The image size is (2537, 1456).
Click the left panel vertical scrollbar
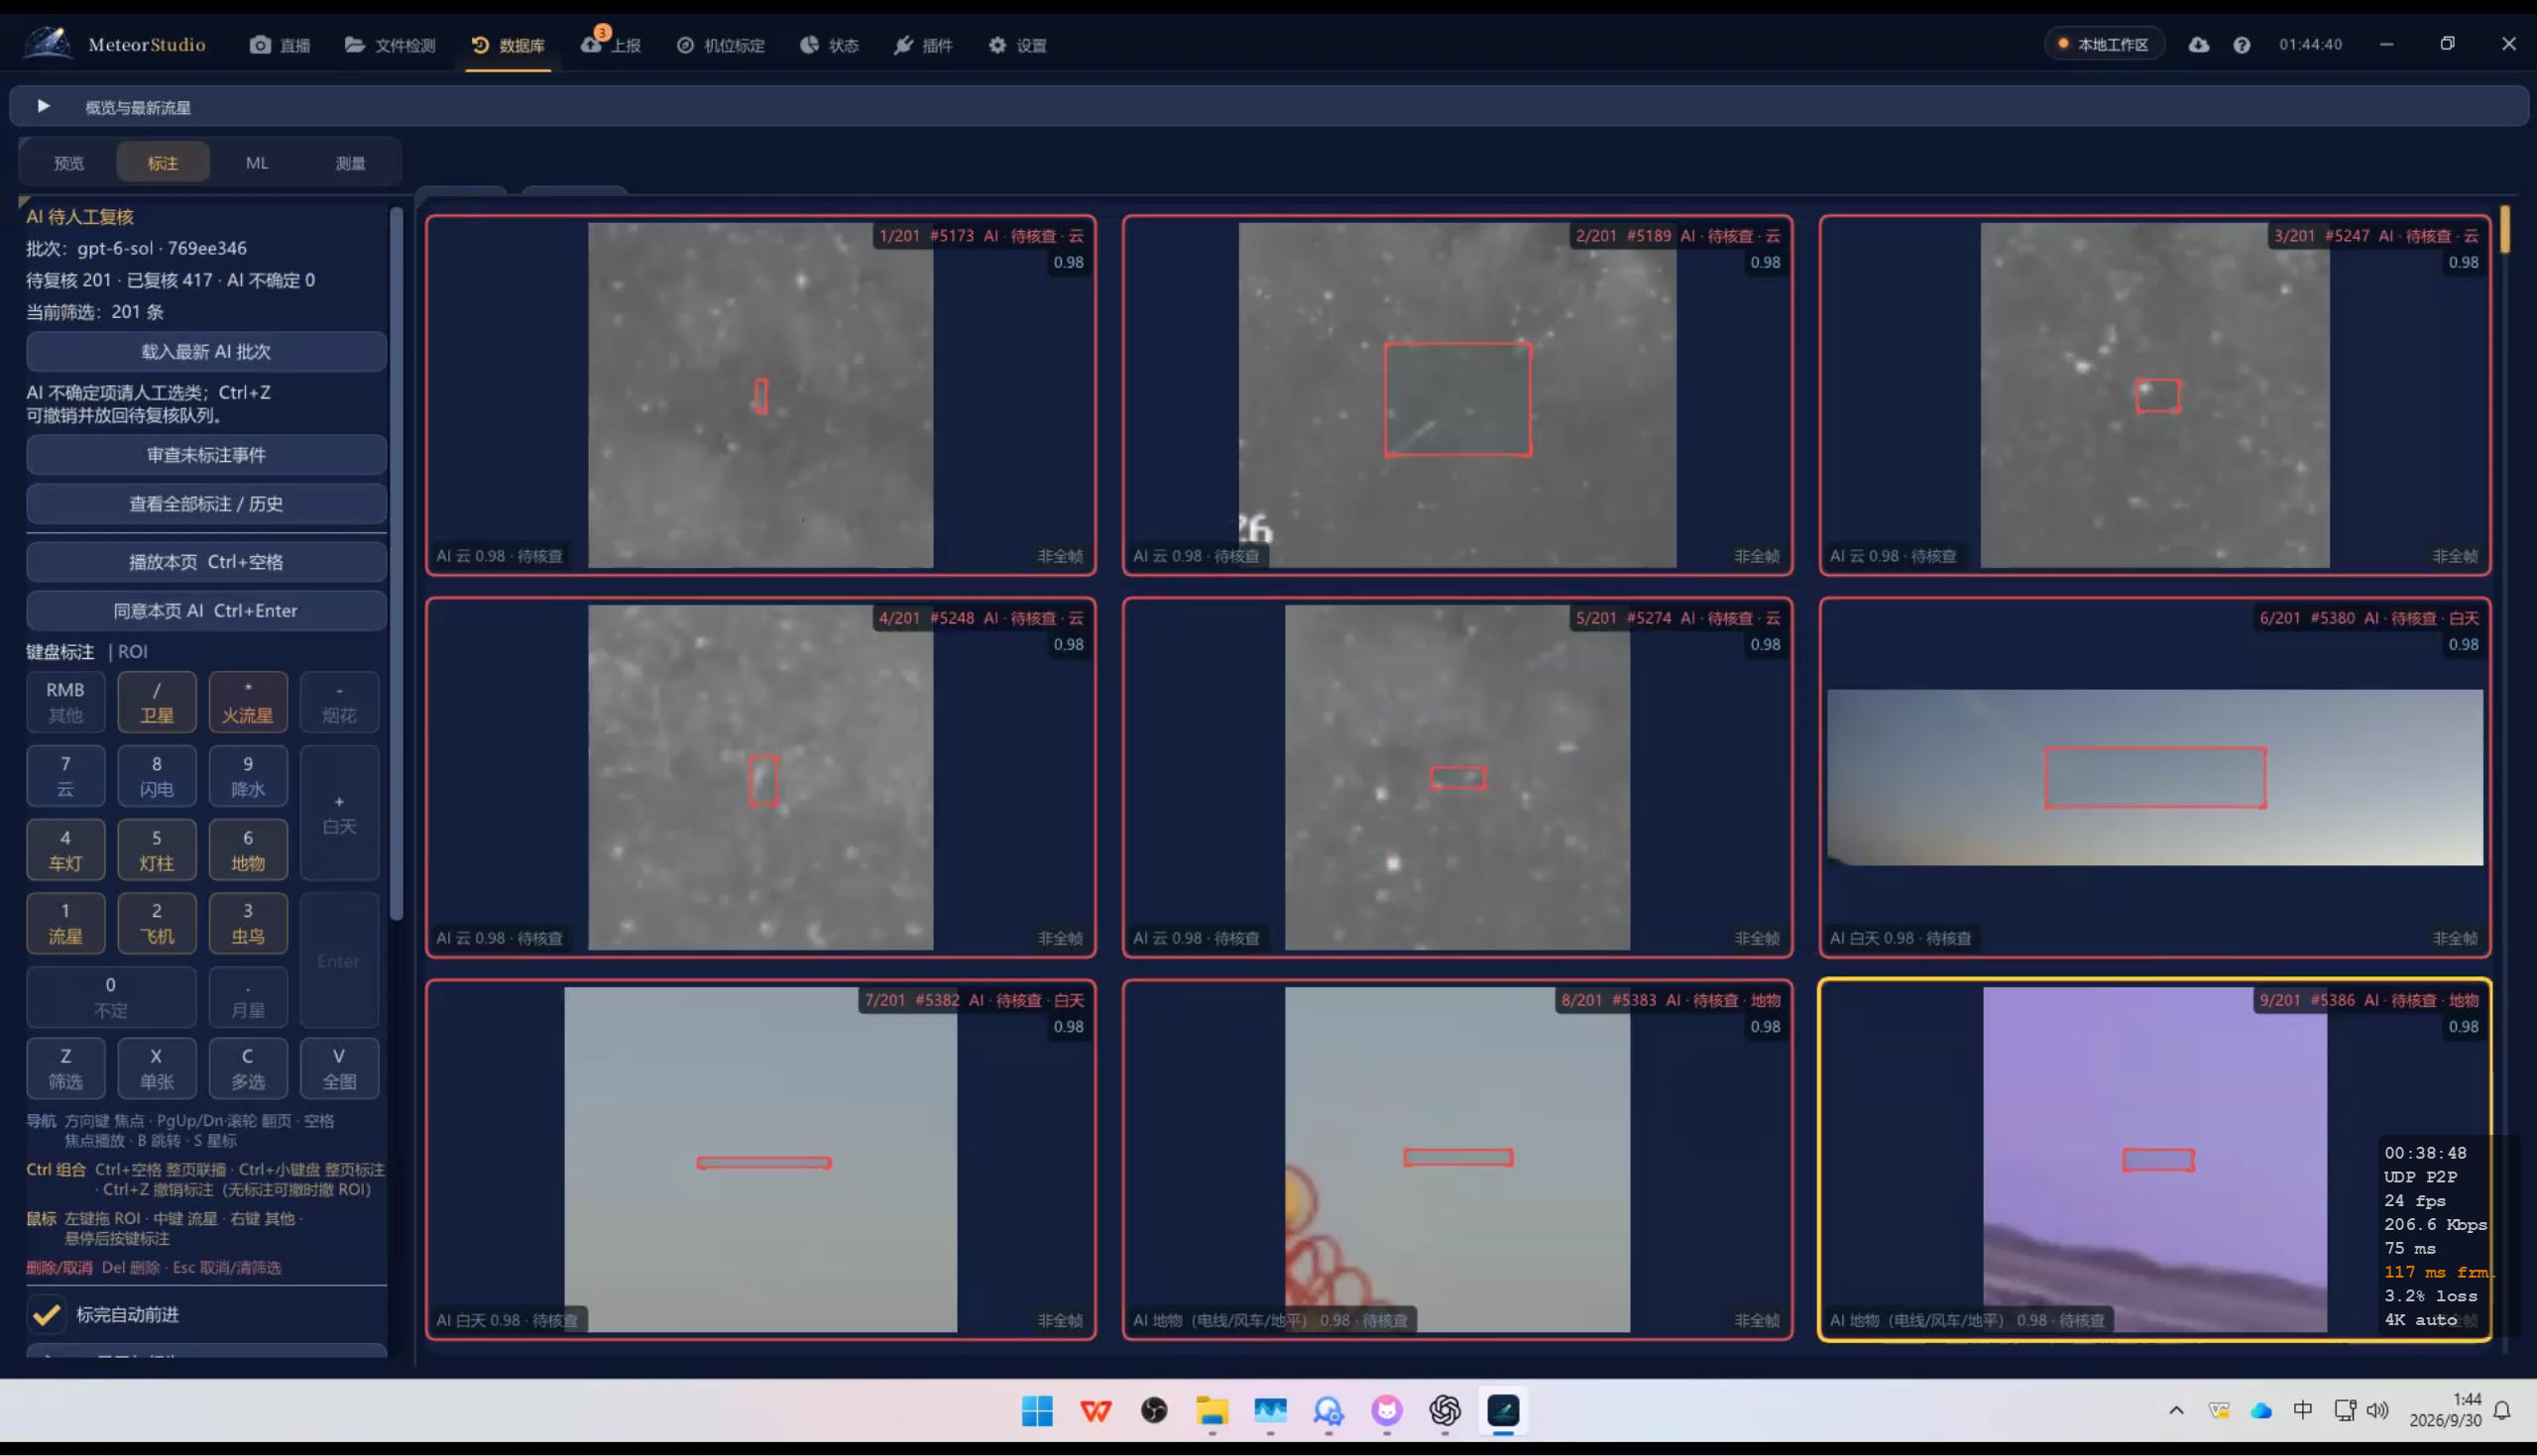[396, 563]
